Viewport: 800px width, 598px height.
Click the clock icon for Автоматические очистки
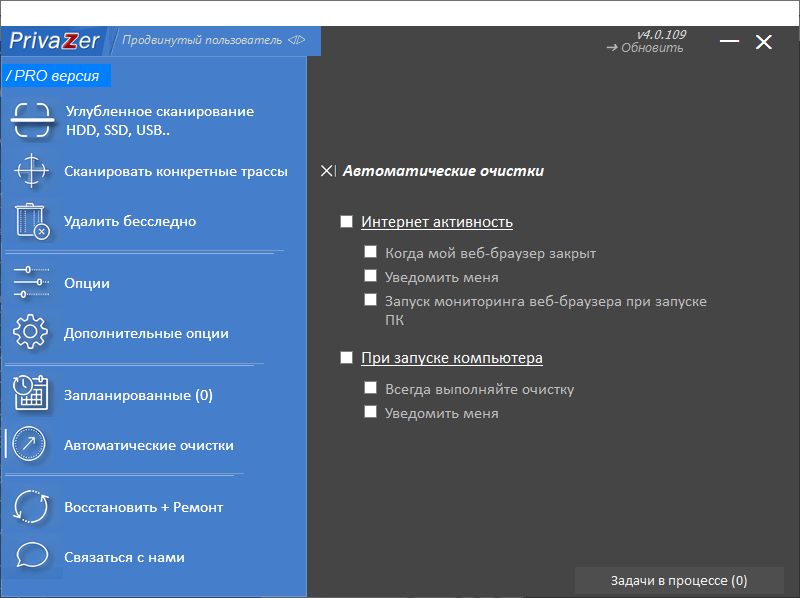[x=32, y=445]
